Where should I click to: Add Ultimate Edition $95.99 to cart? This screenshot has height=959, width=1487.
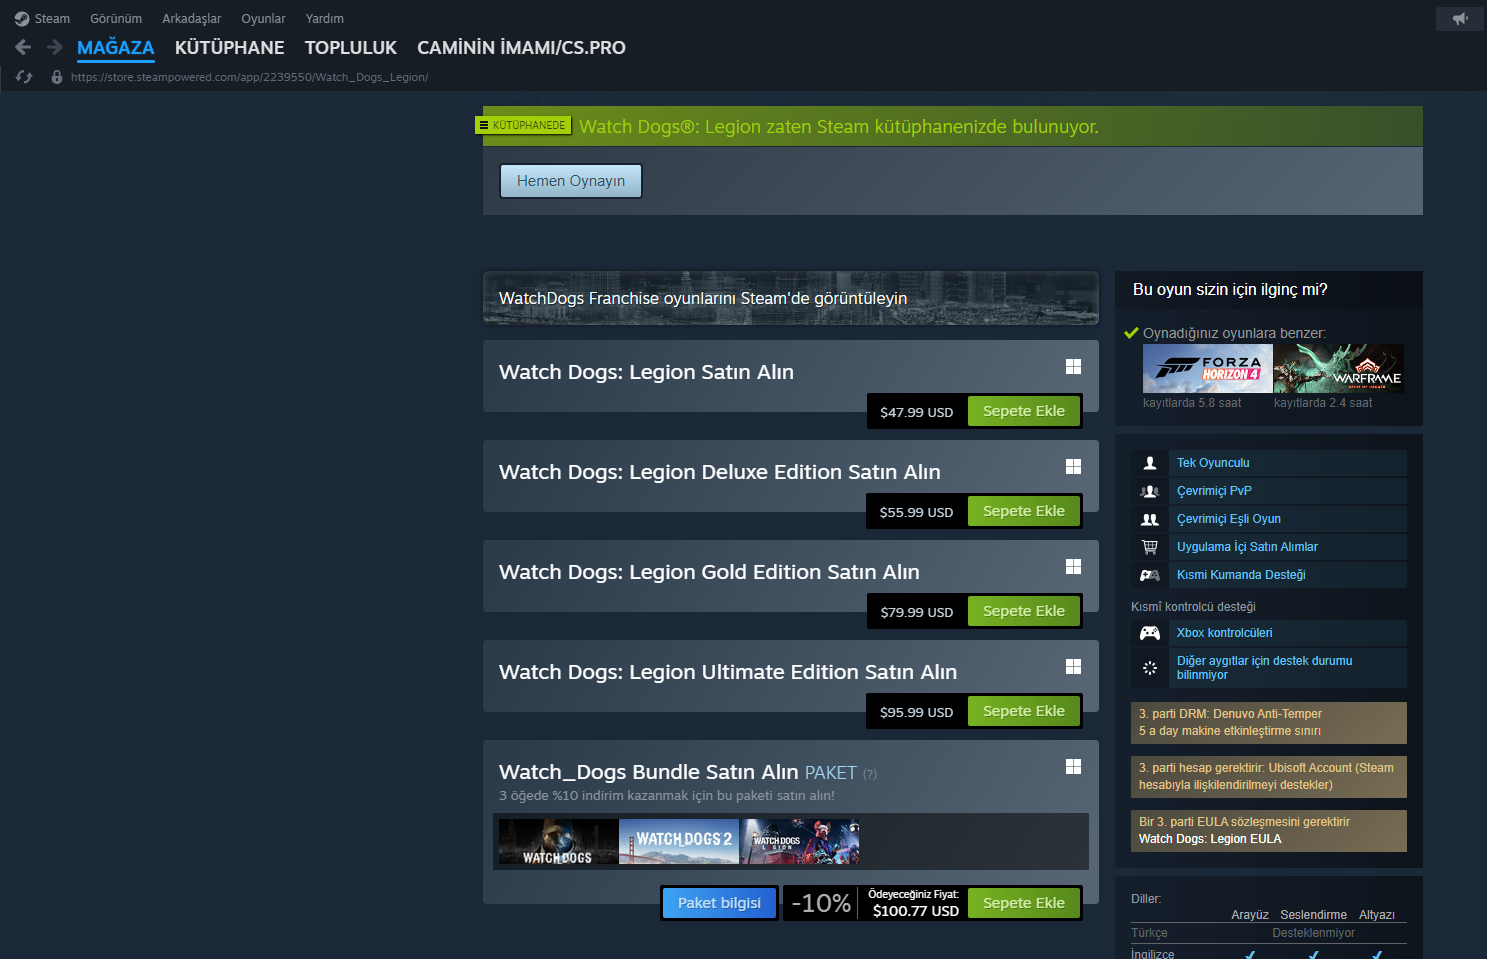(1024, 711)
